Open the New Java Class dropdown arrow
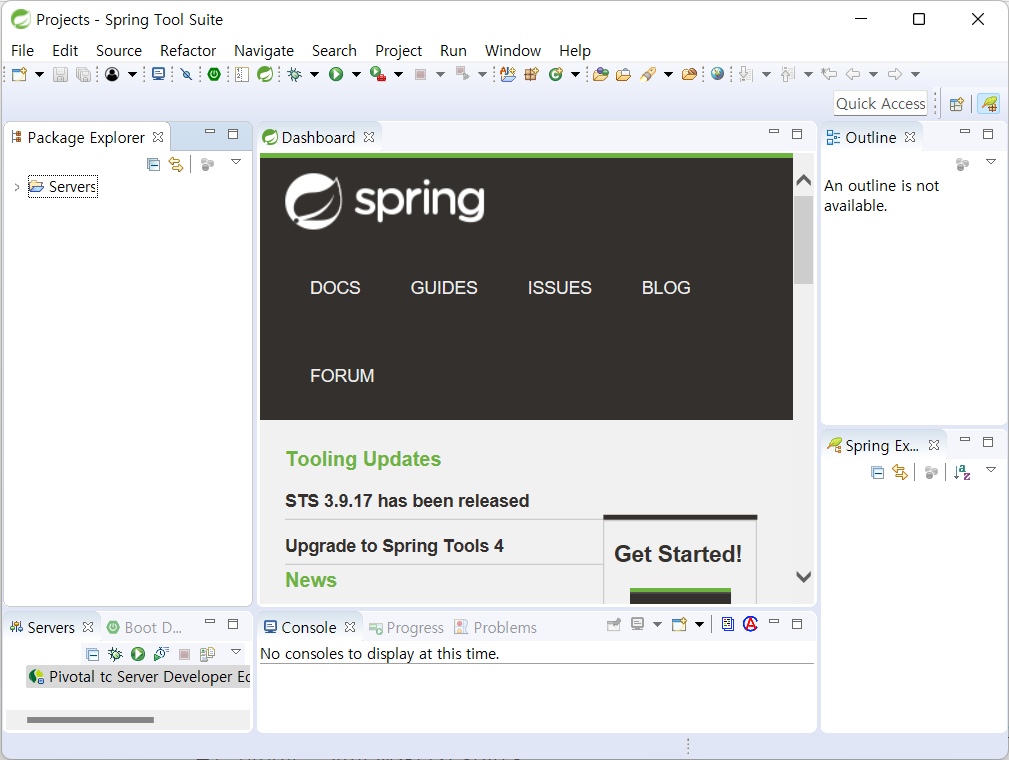Screen dimensions: 1009x760 [575, 74]
